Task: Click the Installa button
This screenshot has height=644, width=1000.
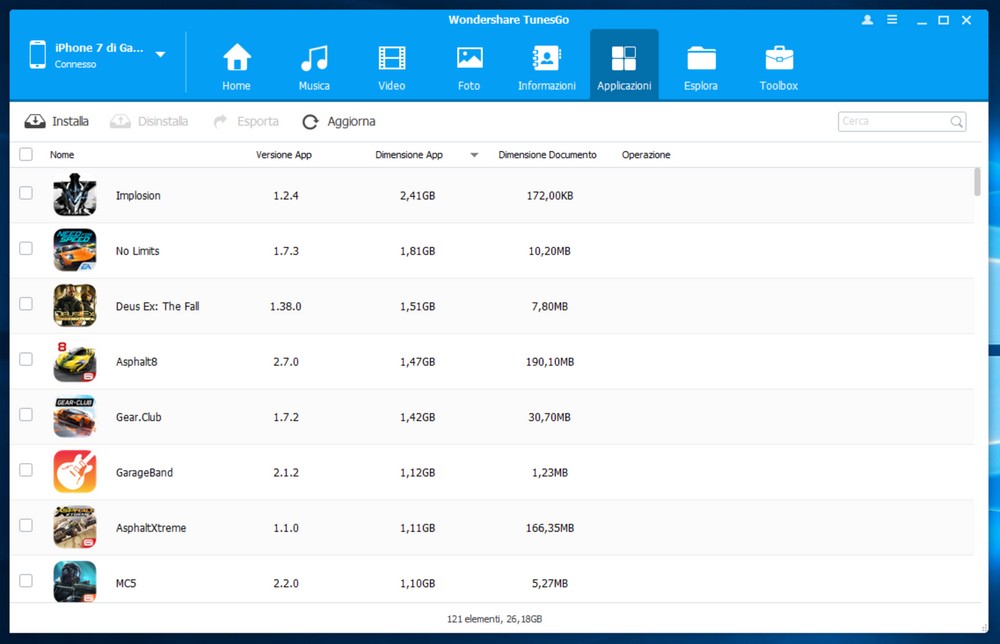Action: click(57, 121)
